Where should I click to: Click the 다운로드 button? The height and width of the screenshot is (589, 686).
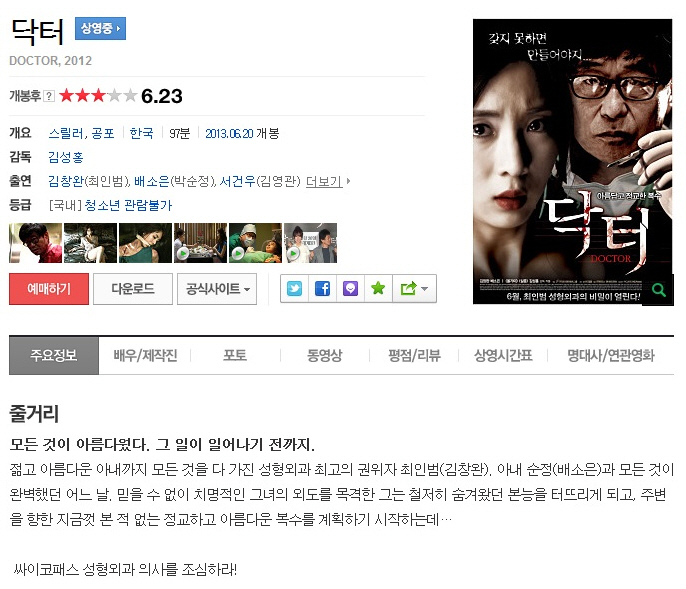(133, 289)
